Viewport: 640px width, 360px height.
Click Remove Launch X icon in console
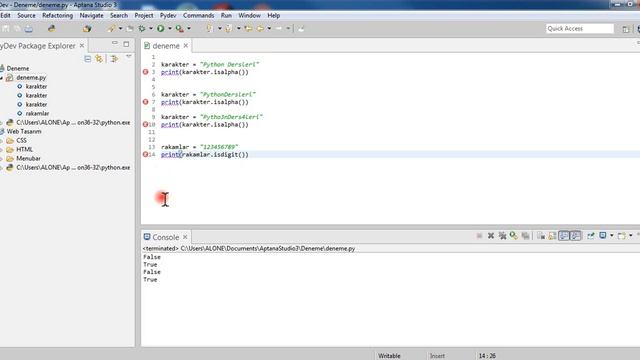[x=491, y=236]
